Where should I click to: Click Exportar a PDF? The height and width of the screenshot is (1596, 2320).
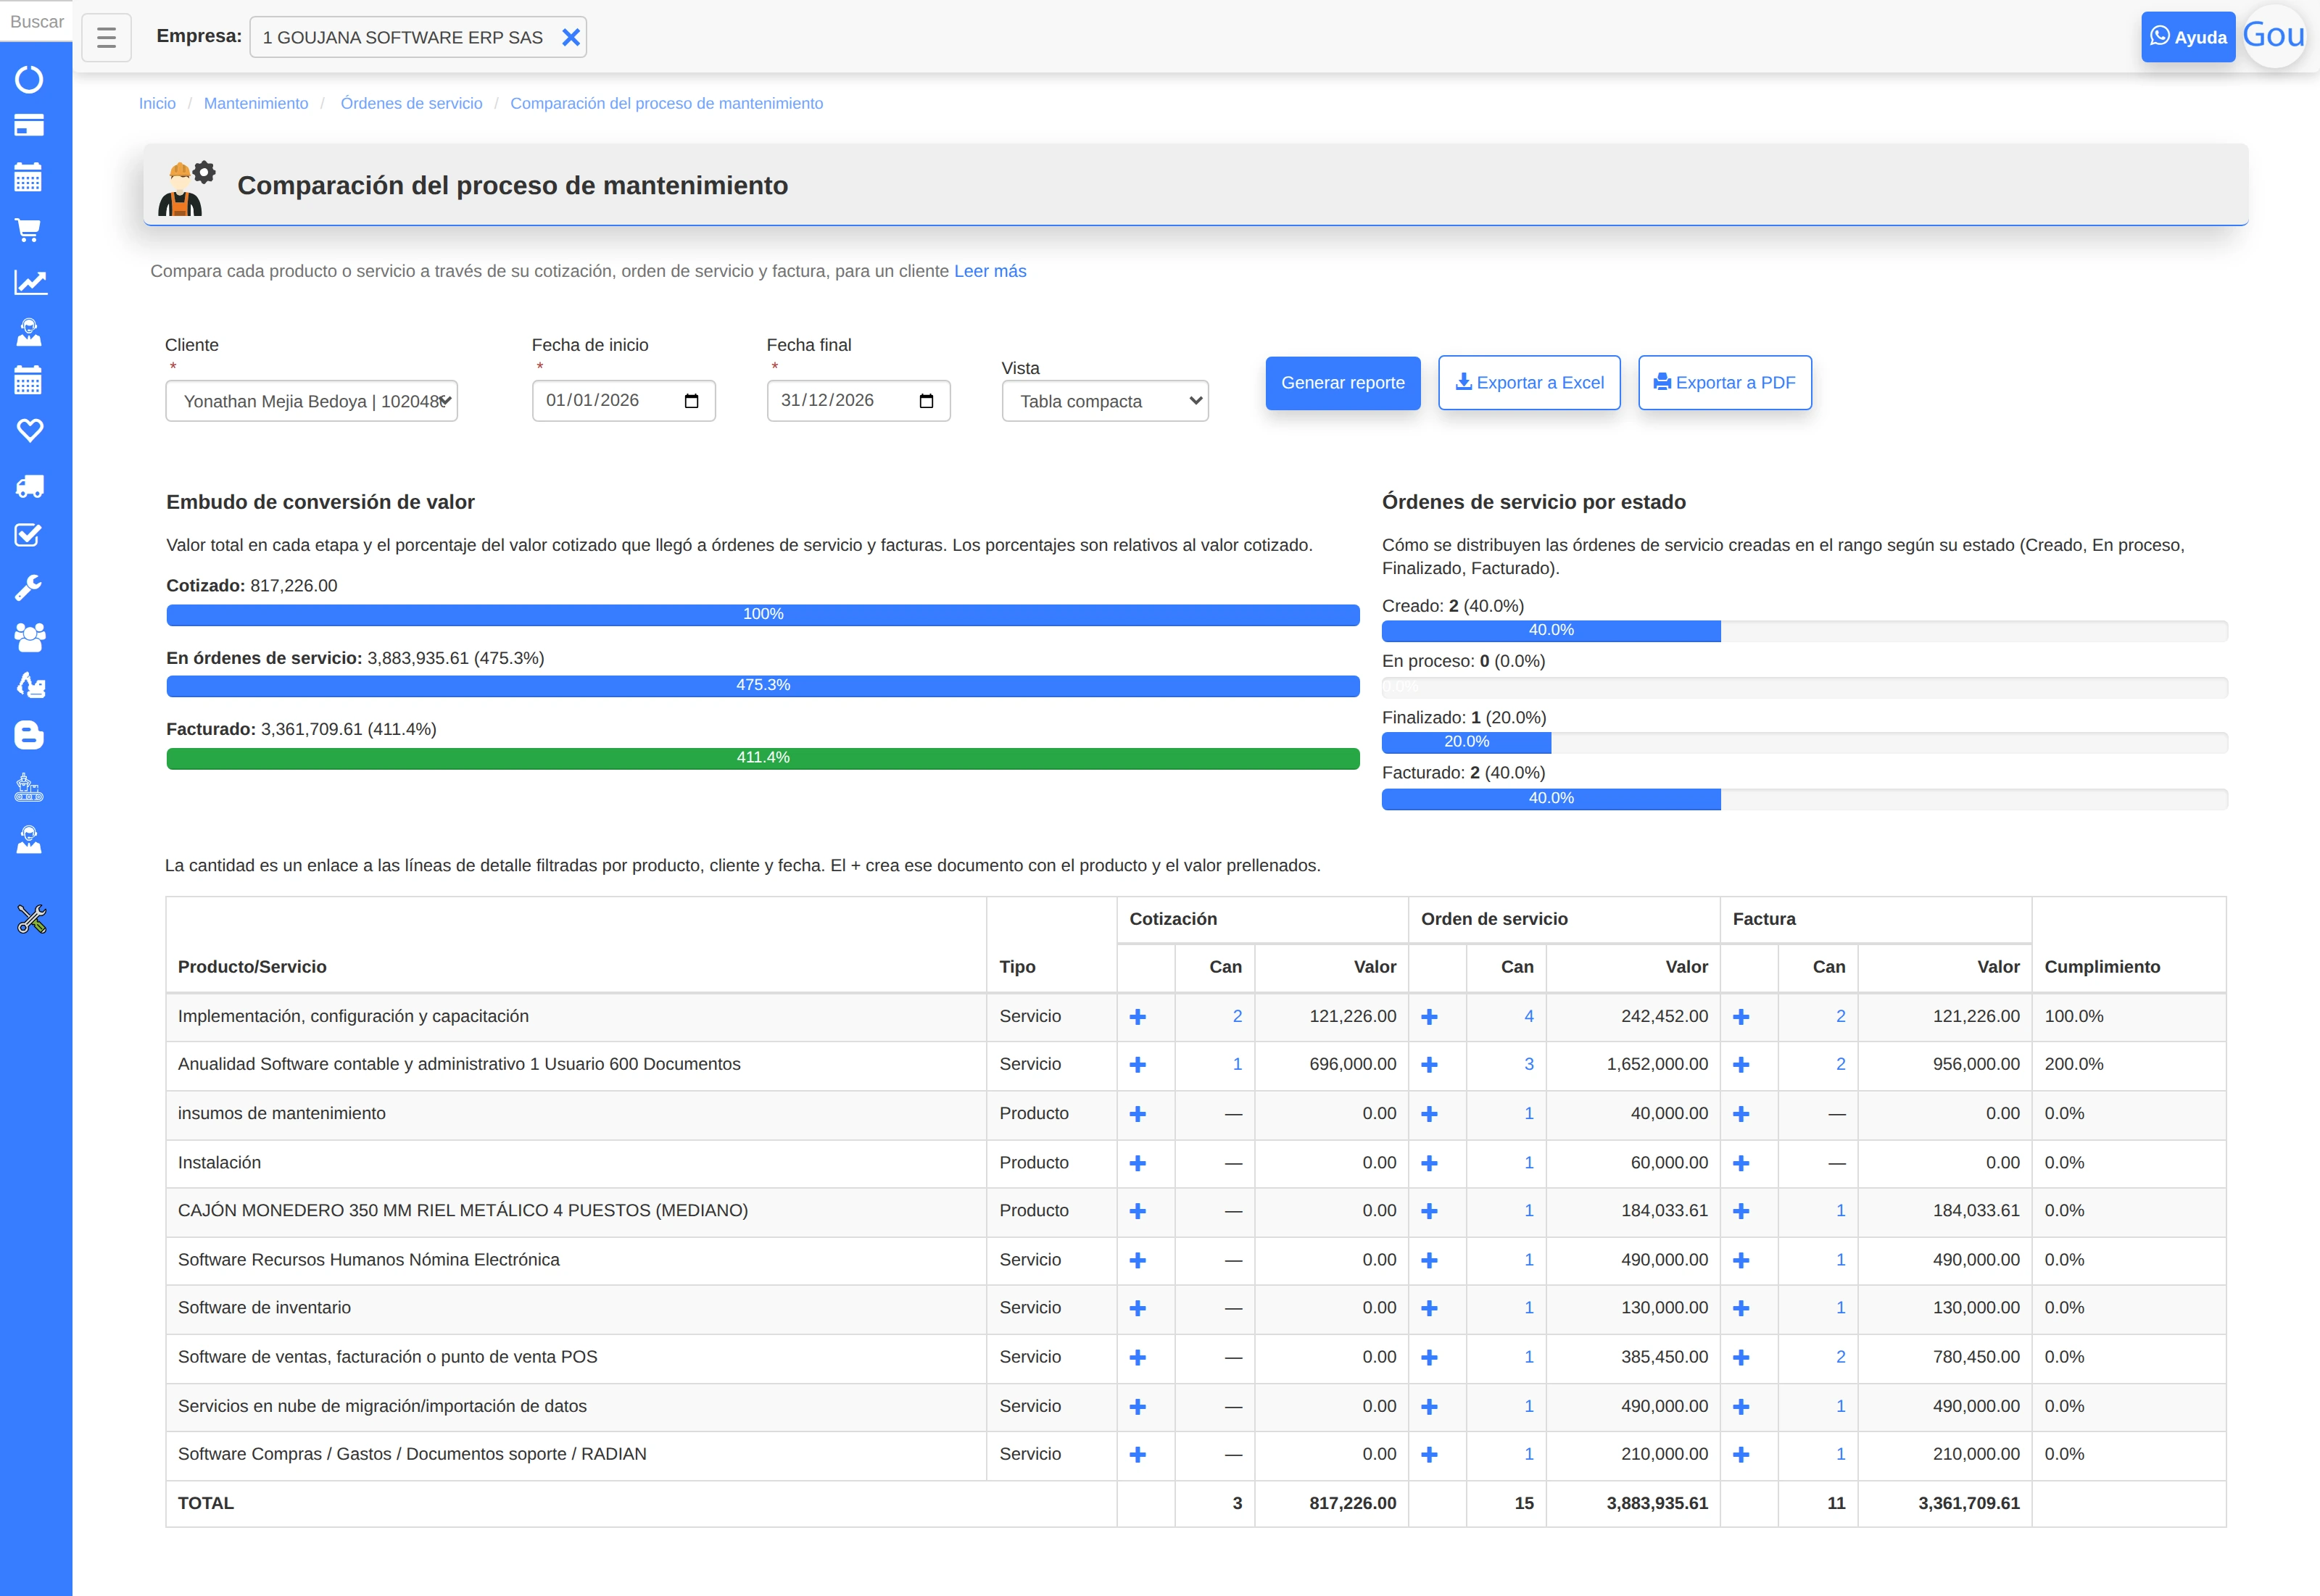coord(1725,383)
